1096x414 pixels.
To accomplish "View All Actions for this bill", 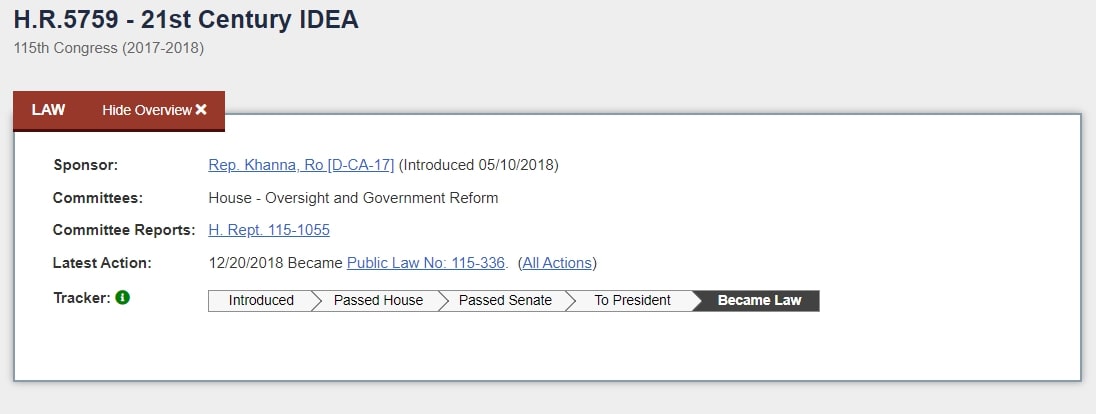I will 557,263.
